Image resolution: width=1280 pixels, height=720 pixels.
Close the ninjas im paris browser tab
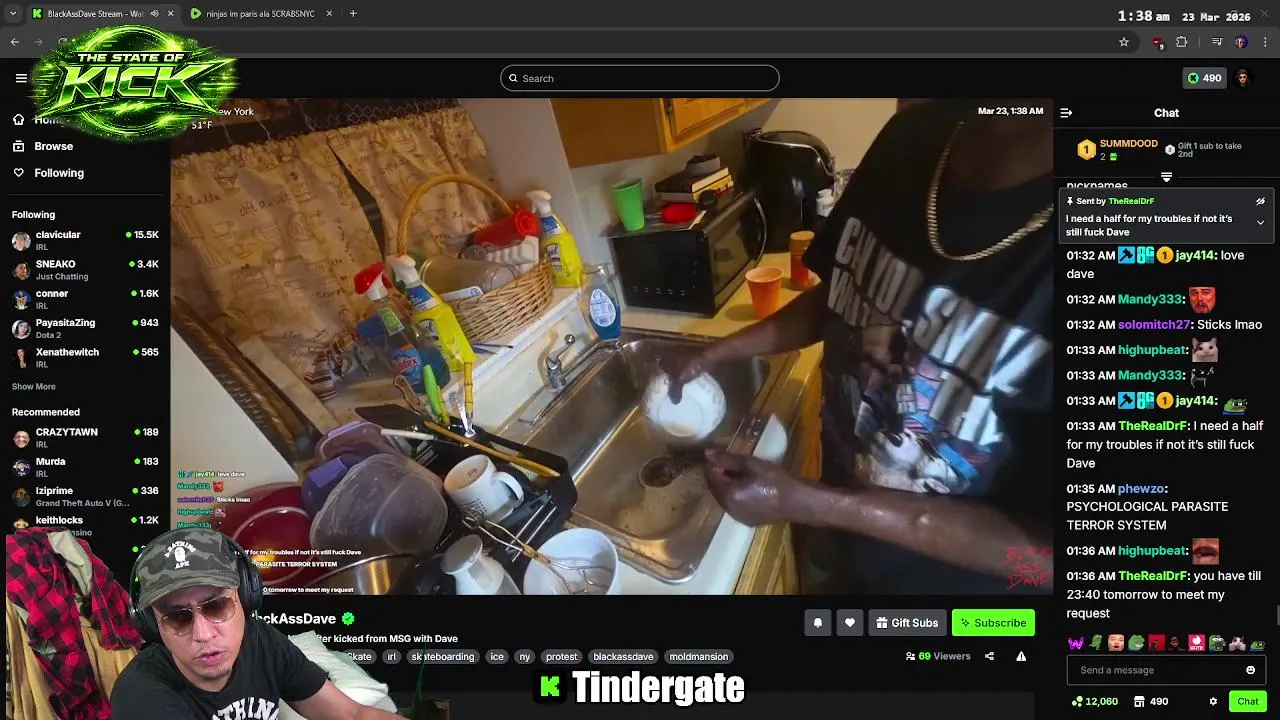331,14
